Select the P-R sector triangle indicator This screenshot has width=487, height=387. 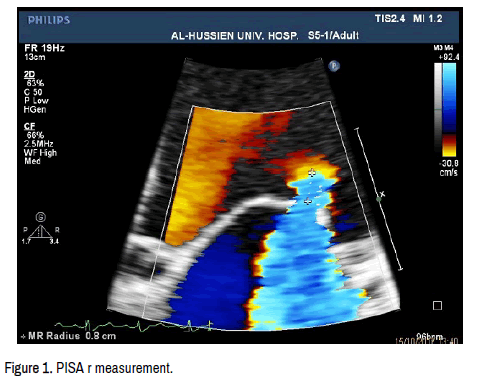coord(40,231)
